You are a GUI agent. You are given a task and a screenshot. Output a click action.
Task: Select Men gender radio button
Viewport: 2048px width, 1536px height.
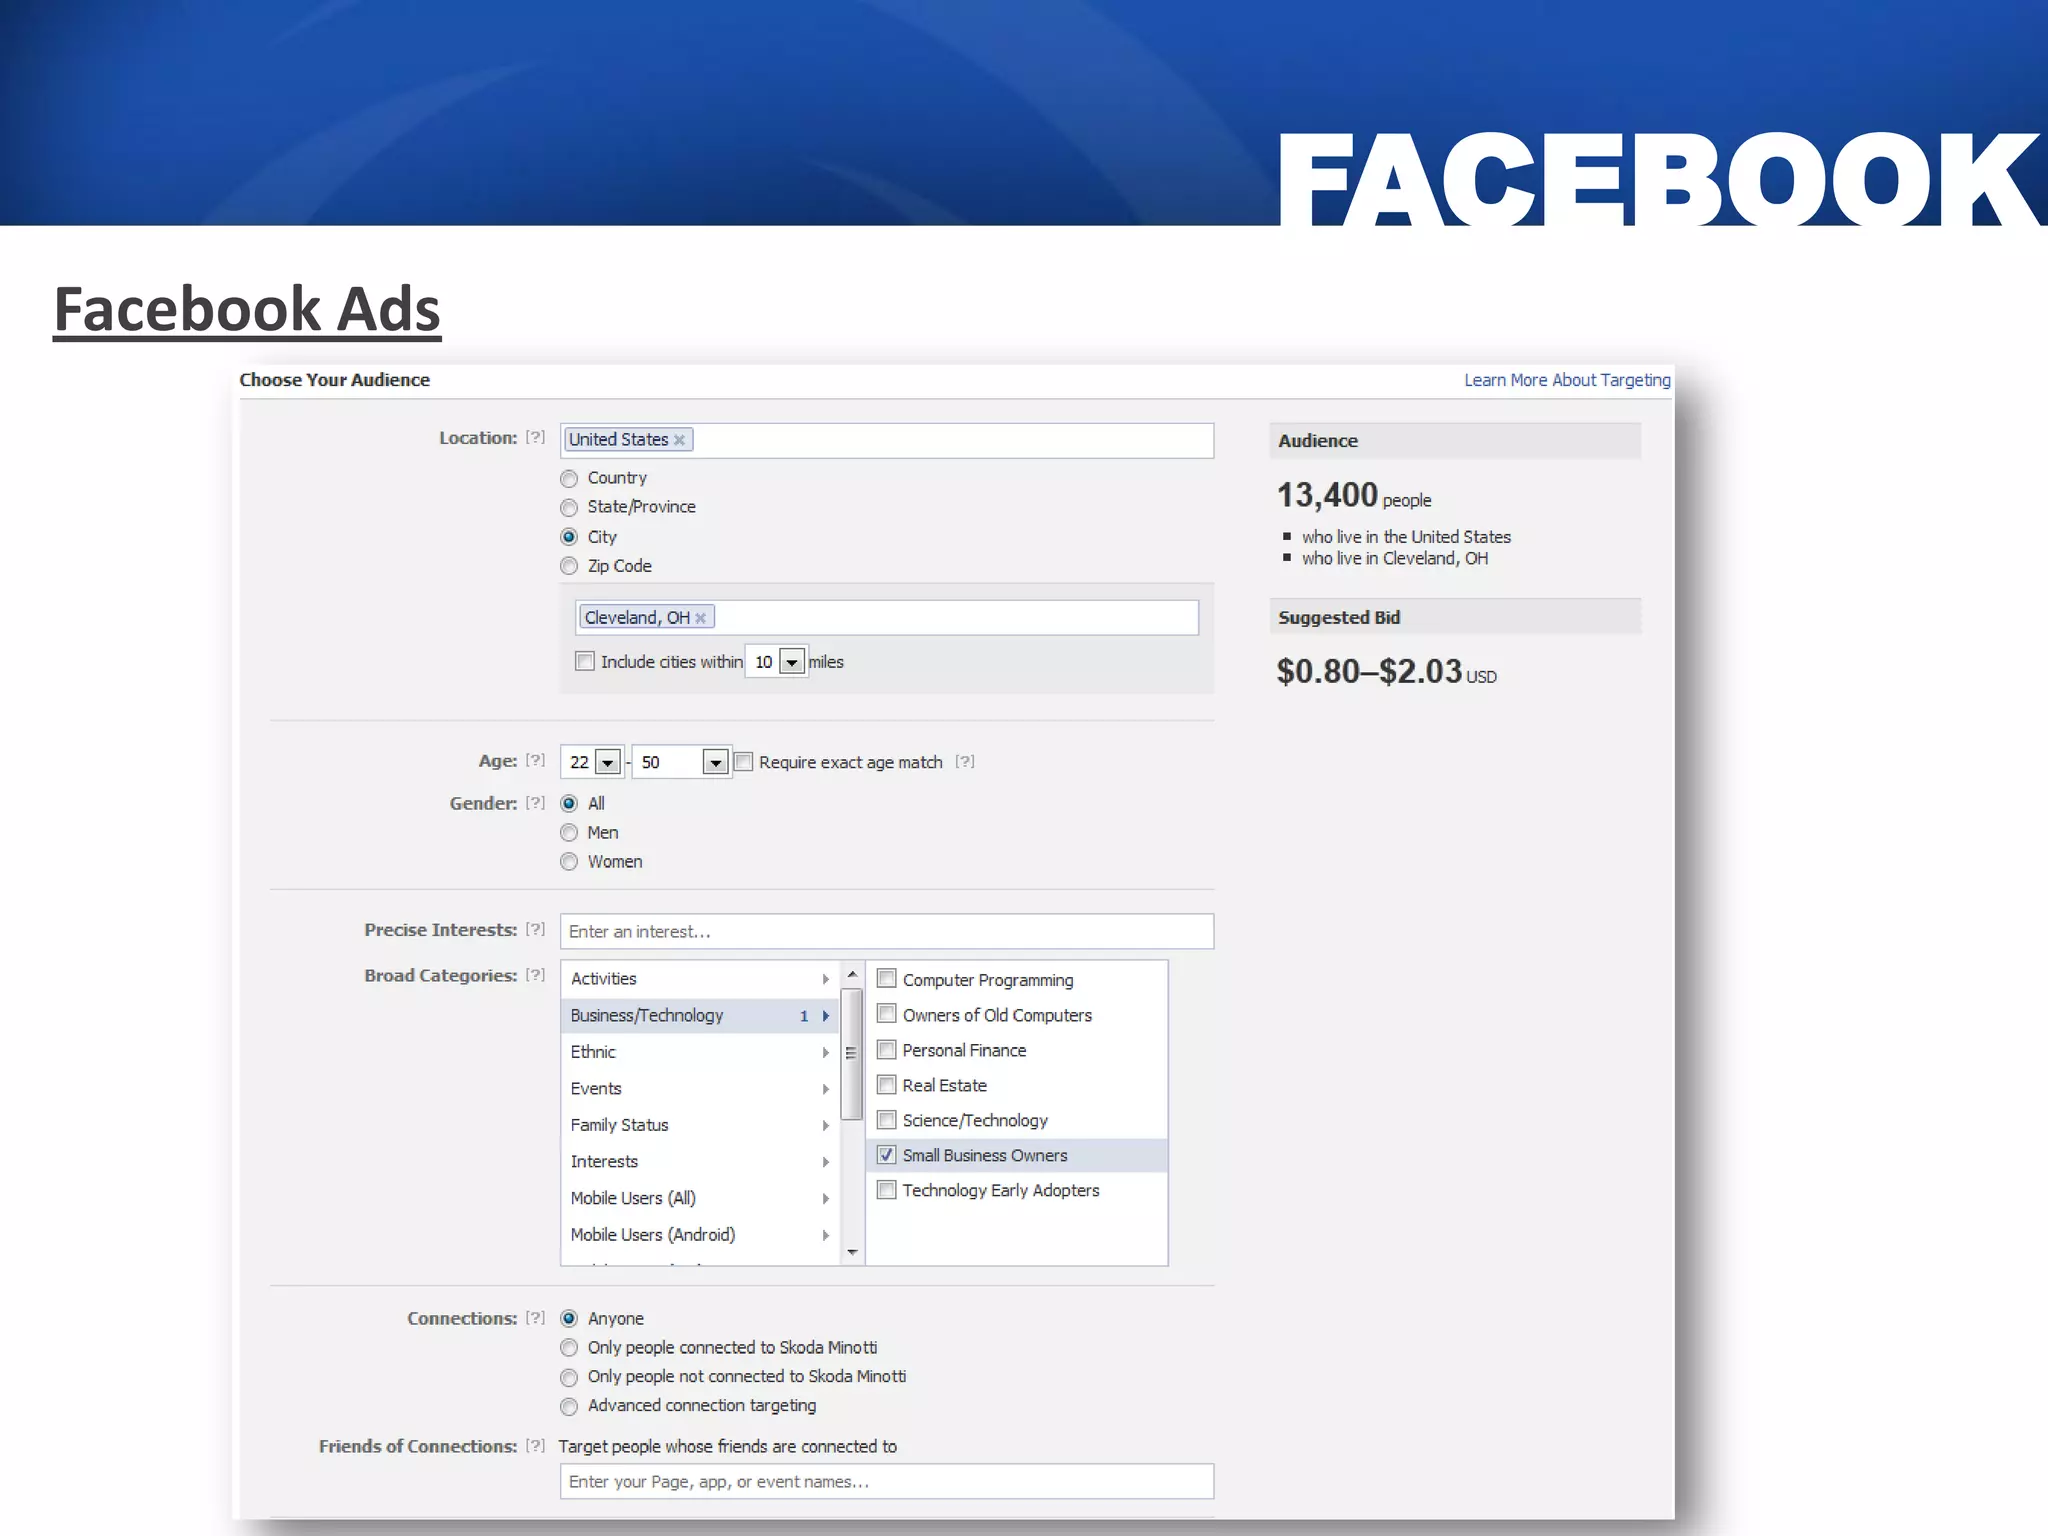coord(569,832)
